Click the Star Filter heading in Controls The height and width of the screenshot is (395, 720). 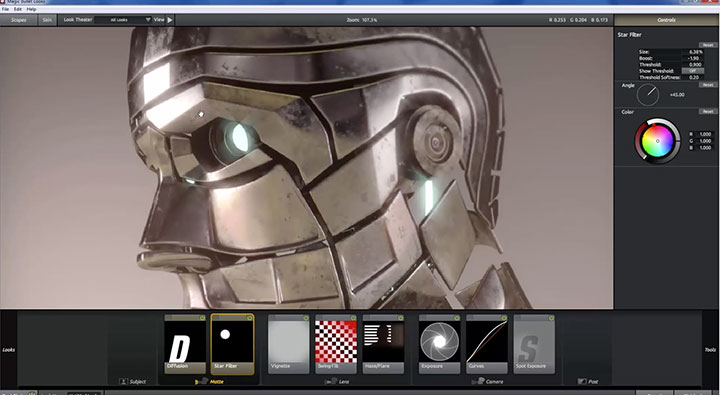pyautogui.click(x=630, y=35)
